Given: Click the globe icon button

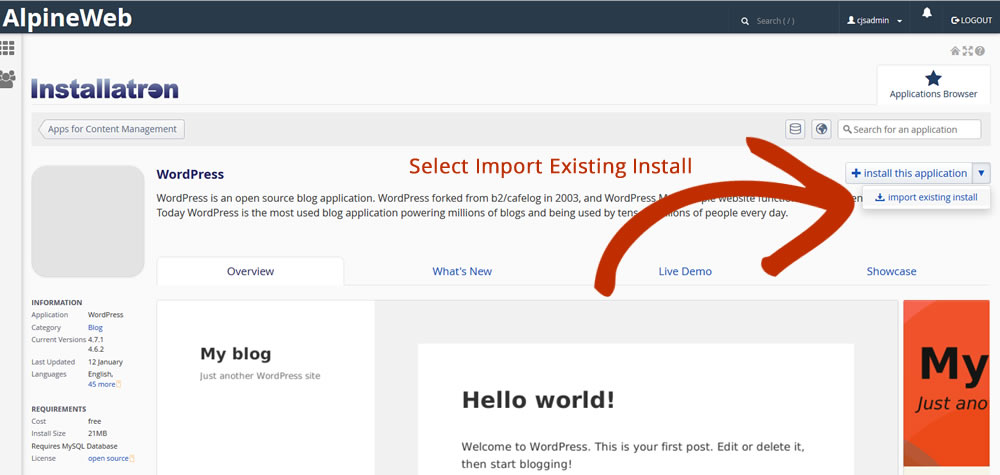Looking at the screenshot, I should (x=821, y=129).
